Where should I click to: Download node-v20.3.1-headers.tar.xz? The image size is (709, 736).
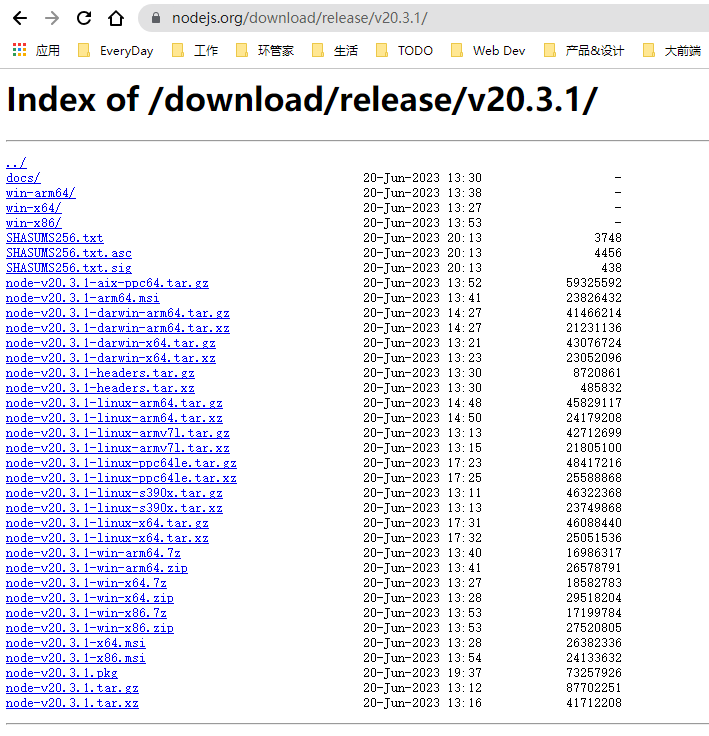(x=100, y=388)
